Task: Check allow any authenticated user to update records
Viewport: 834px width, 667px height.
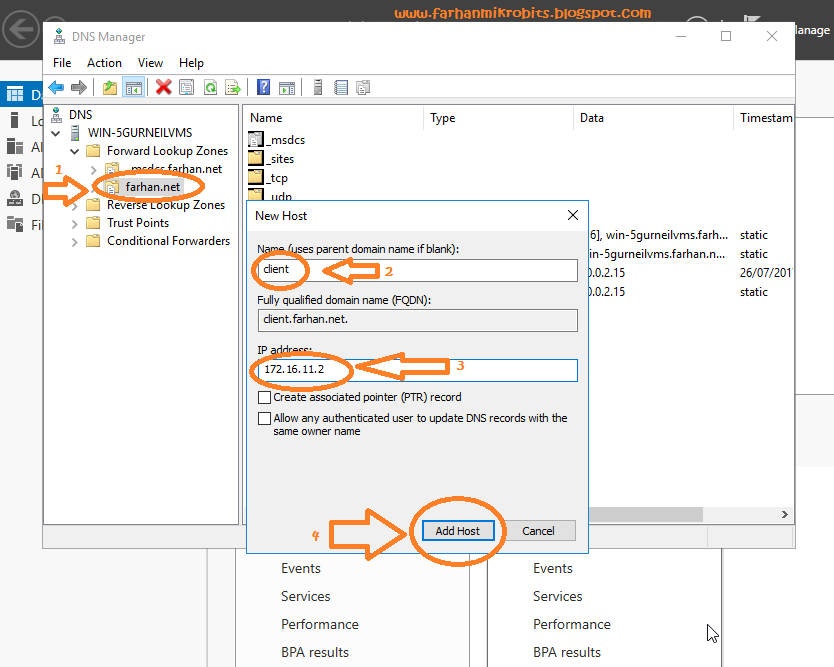Action: tap(265, 418)
